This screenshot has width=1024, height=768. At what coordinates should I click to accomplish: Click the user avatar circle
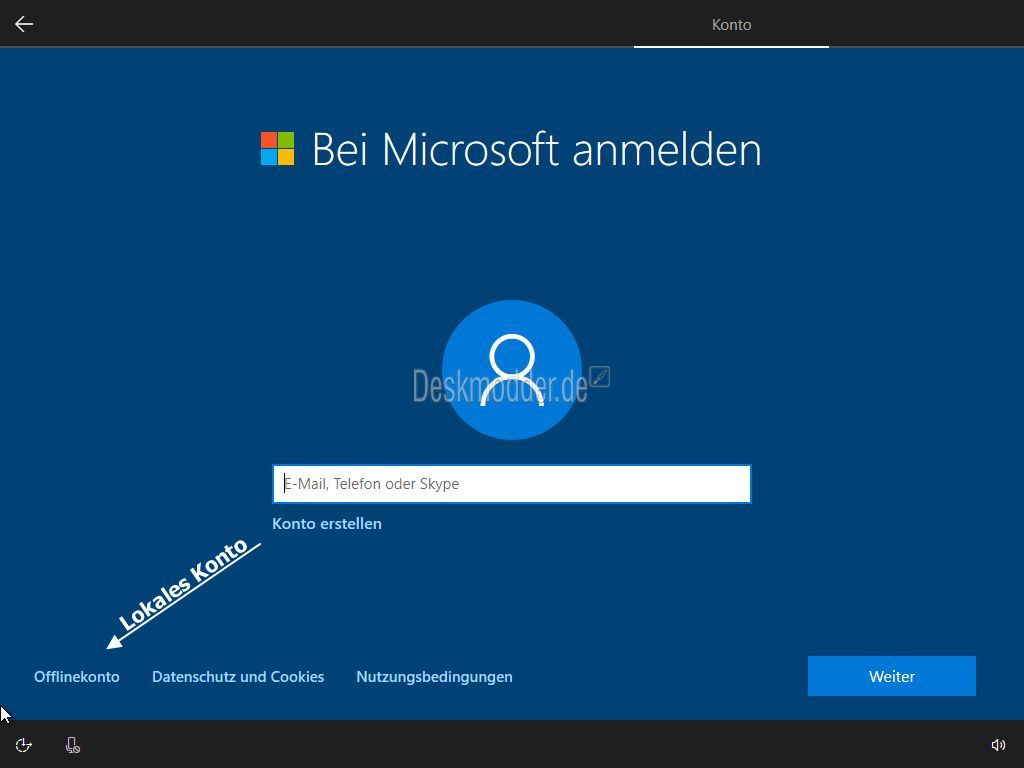(511, 370)
